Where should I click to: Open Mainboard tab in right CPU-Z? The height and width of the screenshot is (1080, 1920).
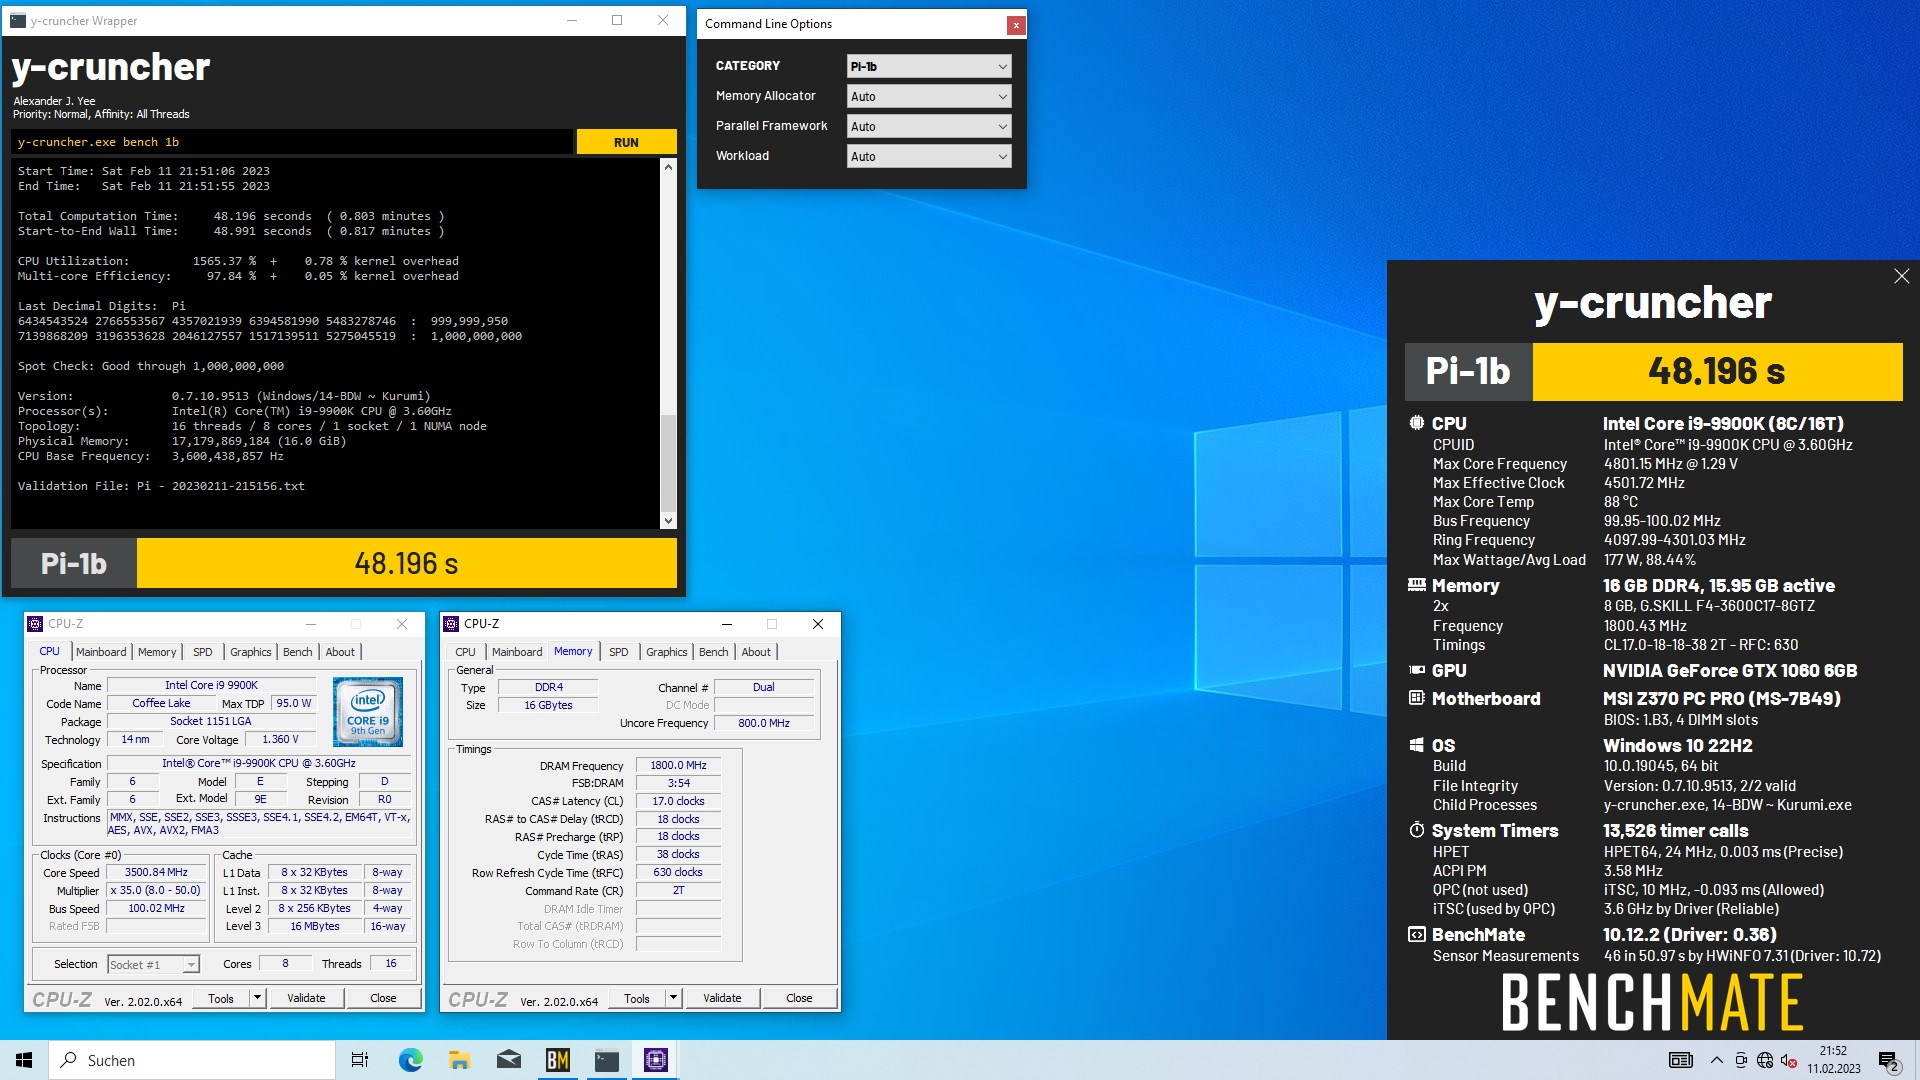pyautogui.click(x=517, y=652)
